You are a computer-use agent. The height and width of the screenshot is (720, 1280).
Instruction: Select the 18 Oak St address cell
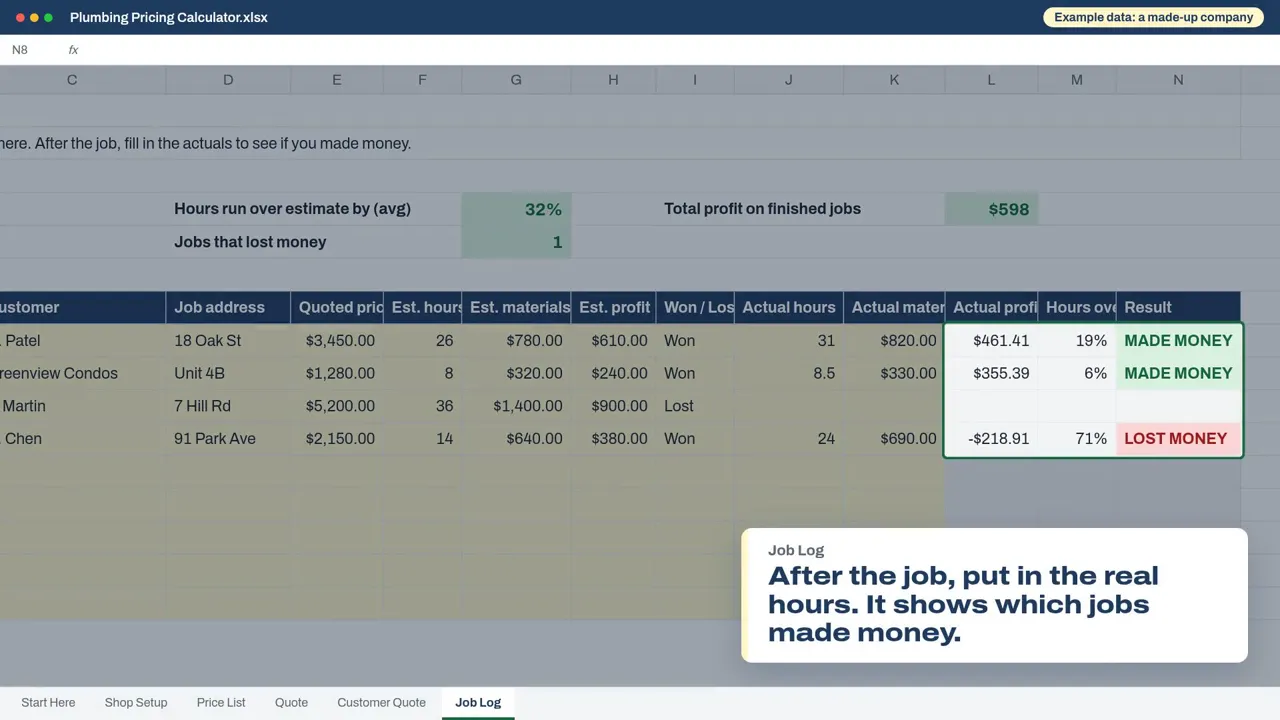[228, 340]
